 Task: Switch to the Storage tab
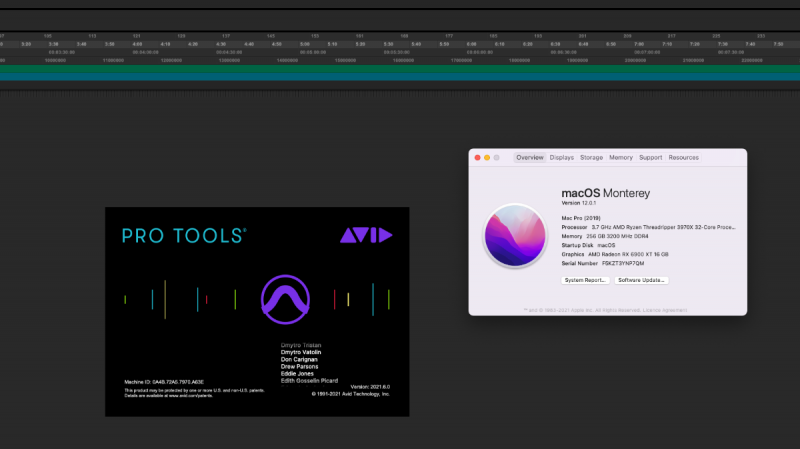[591, 158]
